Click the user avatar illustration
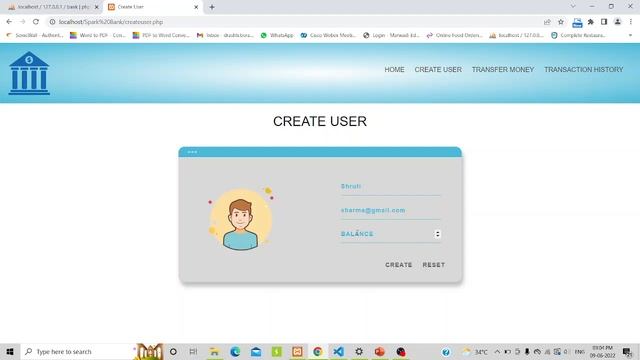Screen dimensions: 640x360 241,219
